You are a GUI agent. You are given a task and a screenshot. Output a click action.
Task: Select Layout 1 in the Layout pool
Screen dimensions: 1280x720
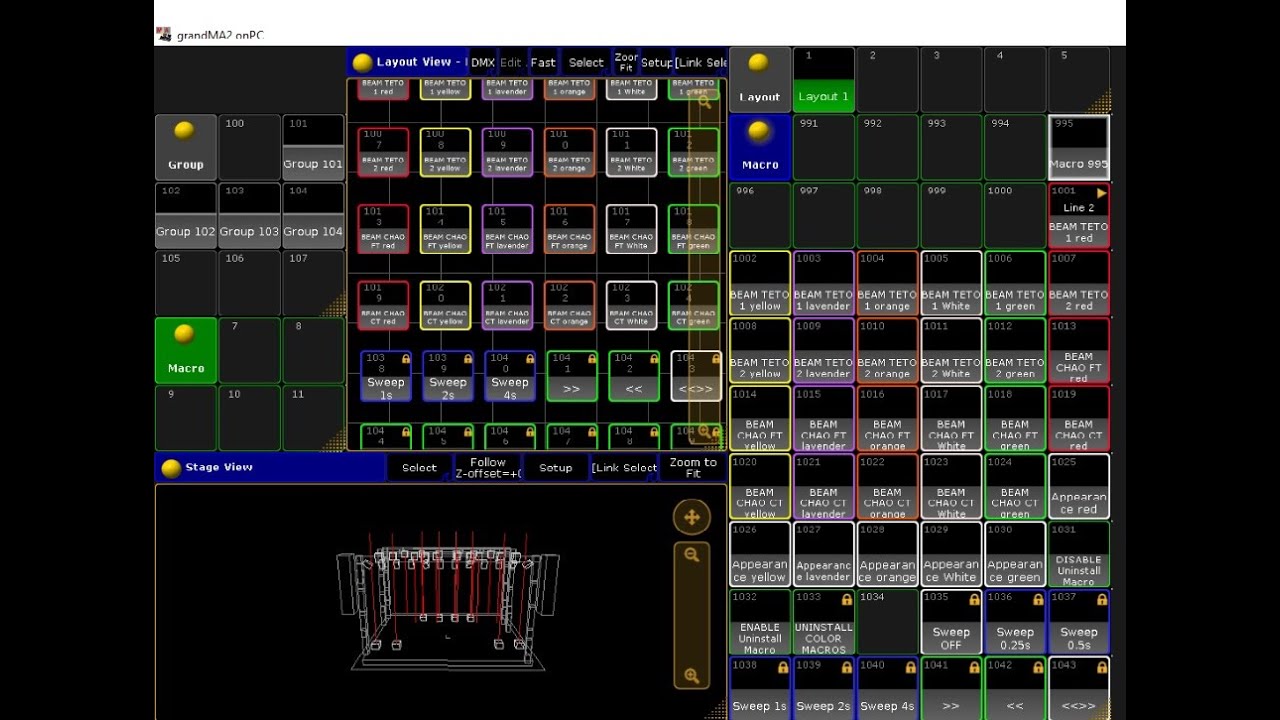click(824, 79)
